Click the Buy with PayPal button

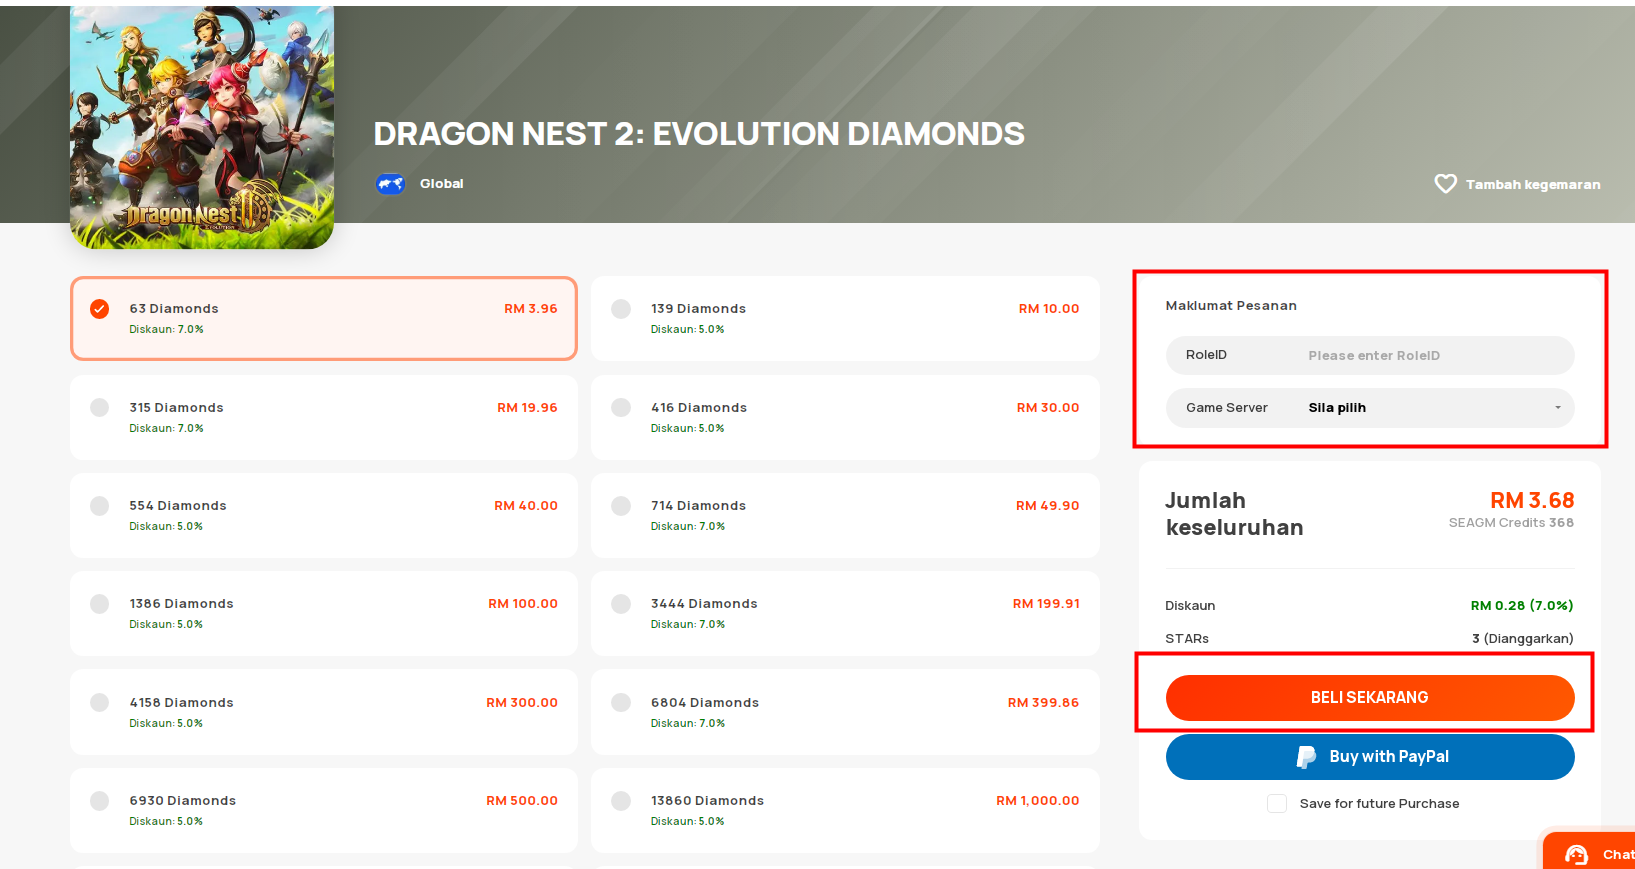[1369, 757]
